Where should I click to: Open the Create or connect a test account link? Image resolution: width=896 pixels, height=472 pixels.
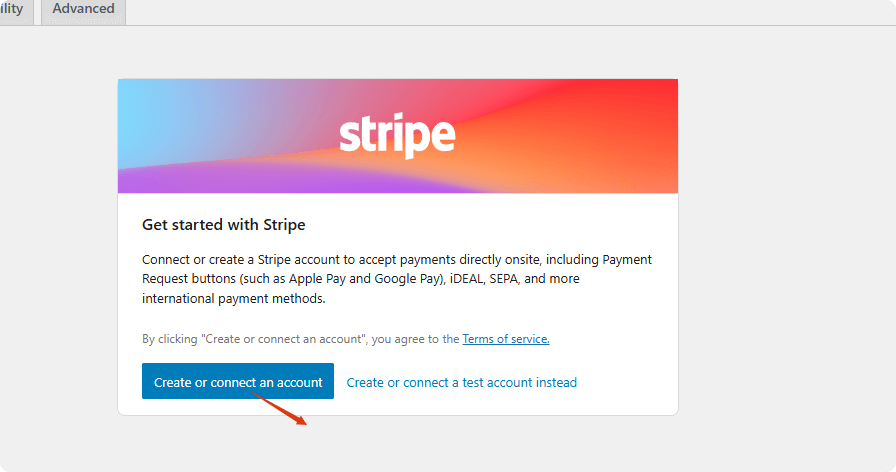461,382
